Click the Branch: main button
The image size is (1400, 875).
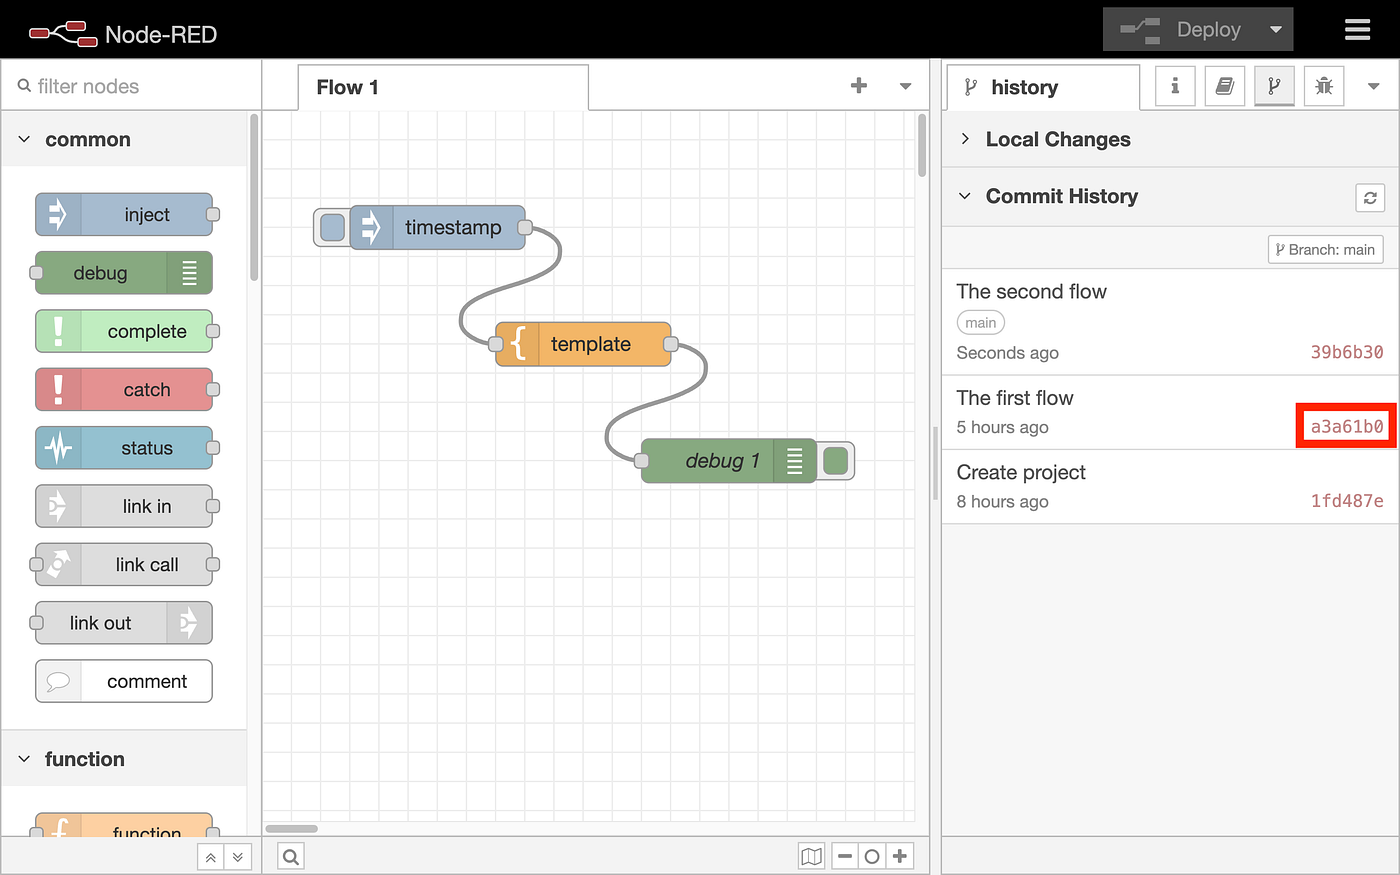pos(1325,250)
